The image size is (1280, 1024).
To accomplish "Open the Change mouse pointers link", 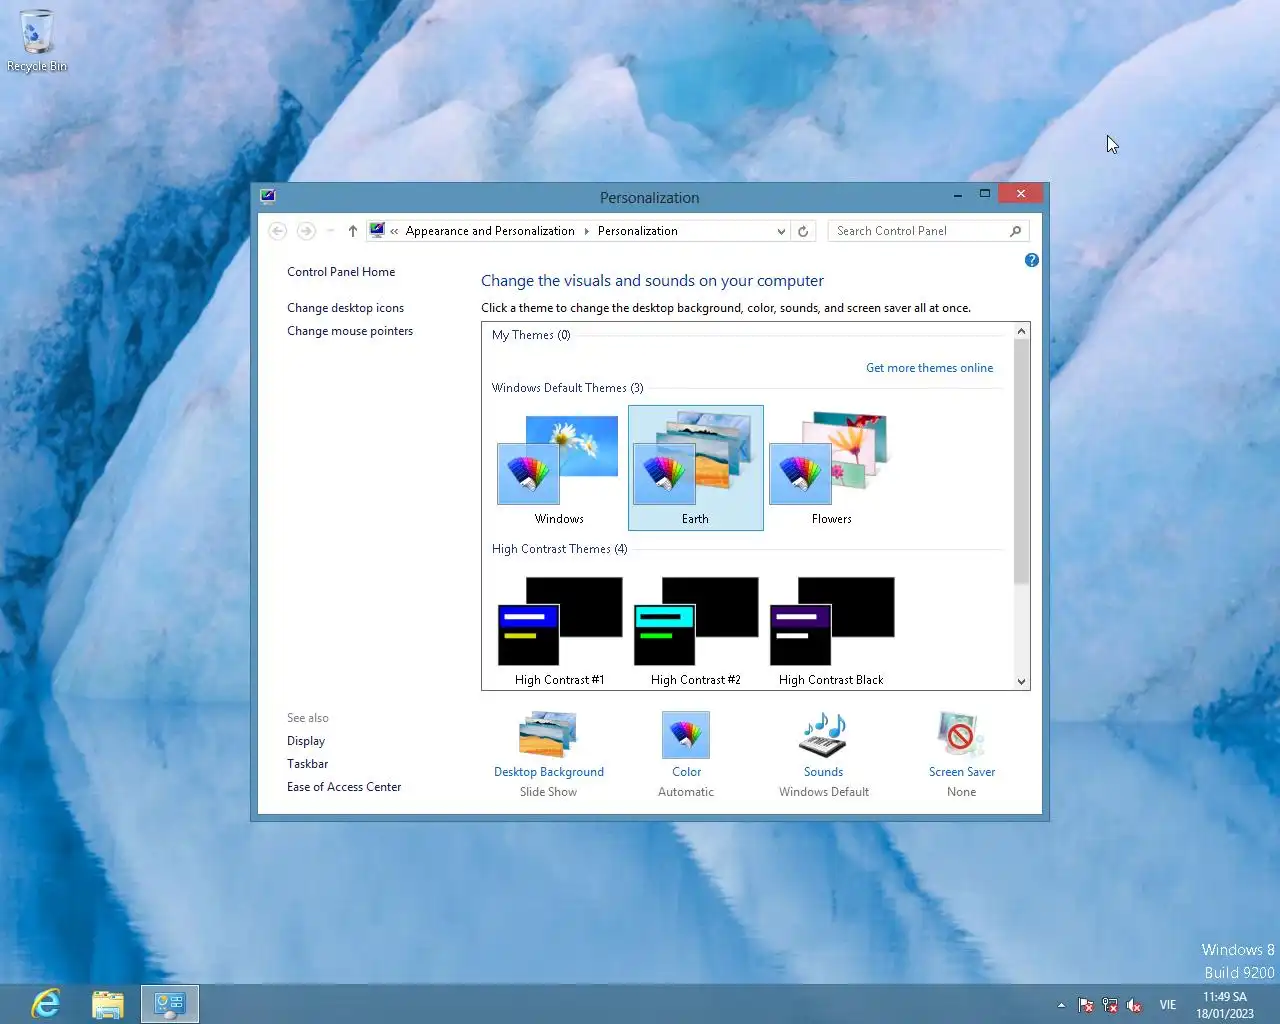I will 350,331.
